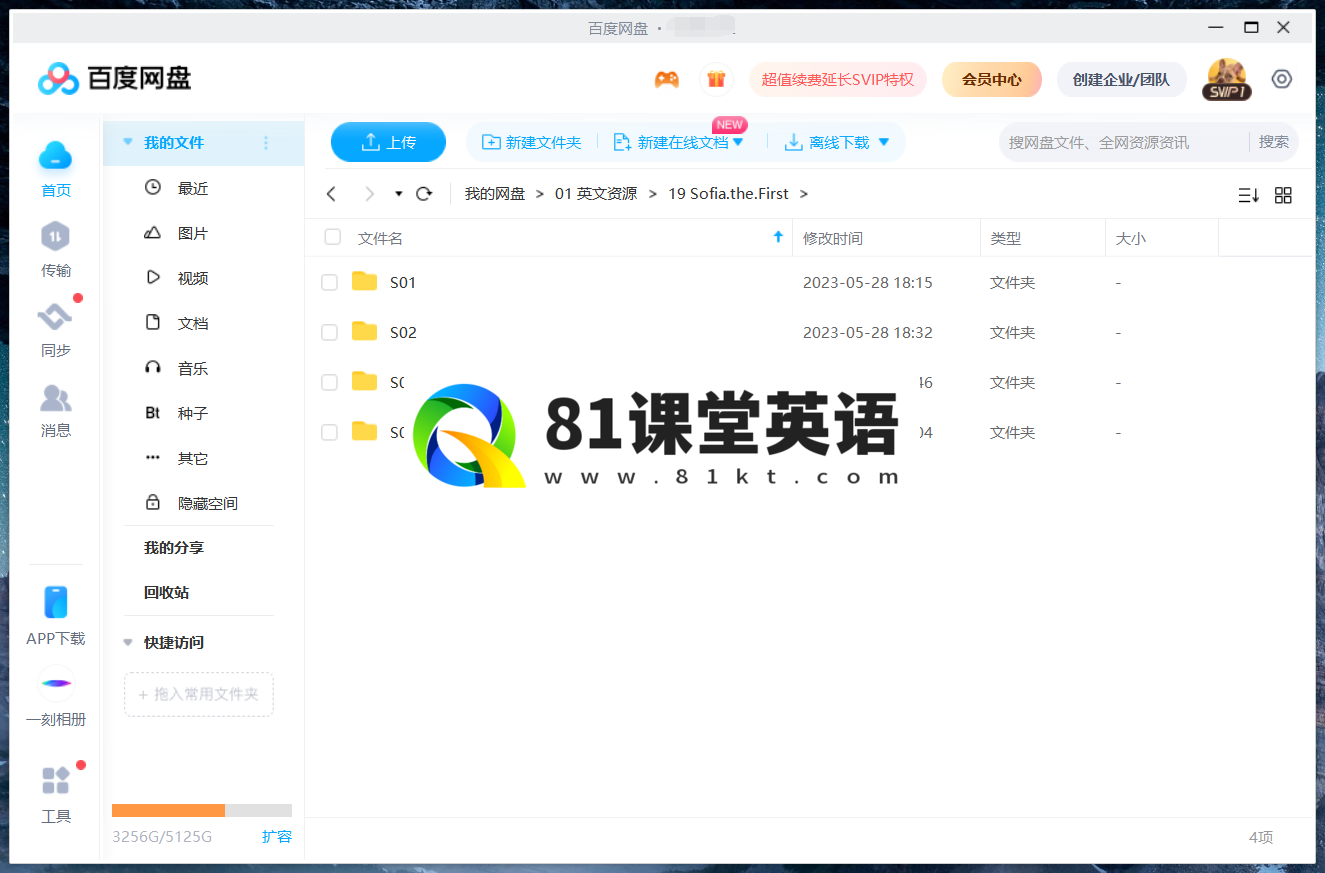Open 传输 transfer panel icon
The image size is (1325, 873).
click(56, 236)
